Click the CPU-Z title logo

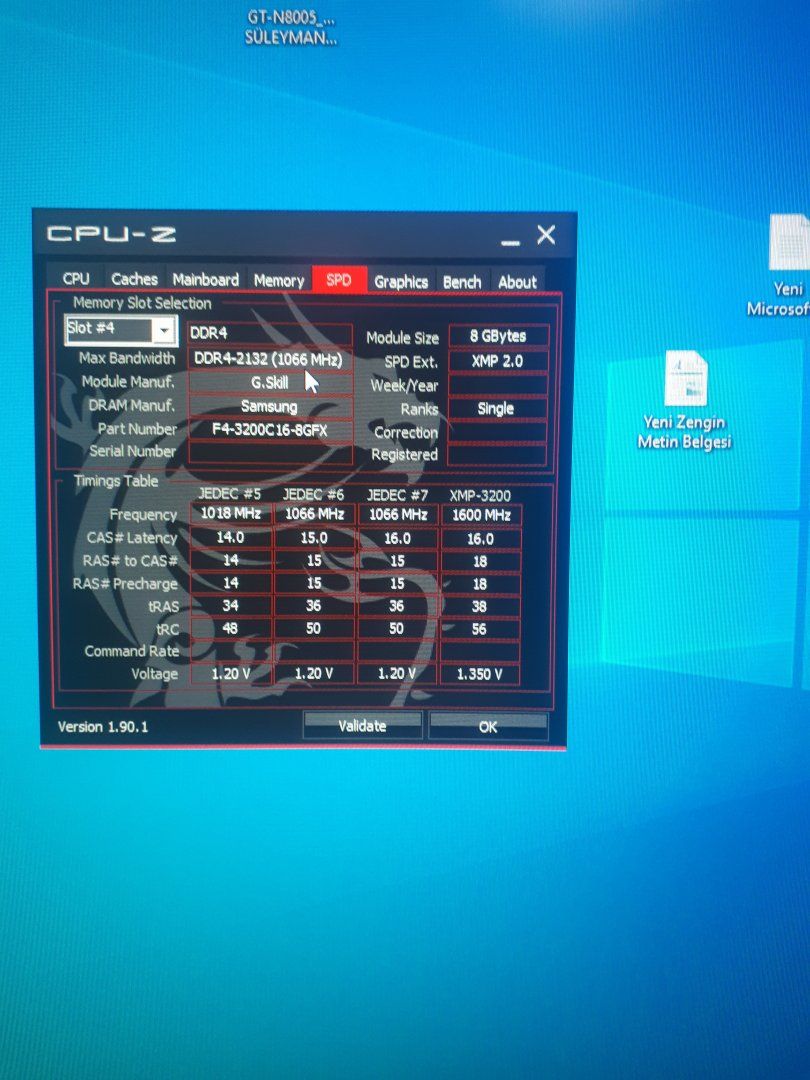tap(111, 234)
